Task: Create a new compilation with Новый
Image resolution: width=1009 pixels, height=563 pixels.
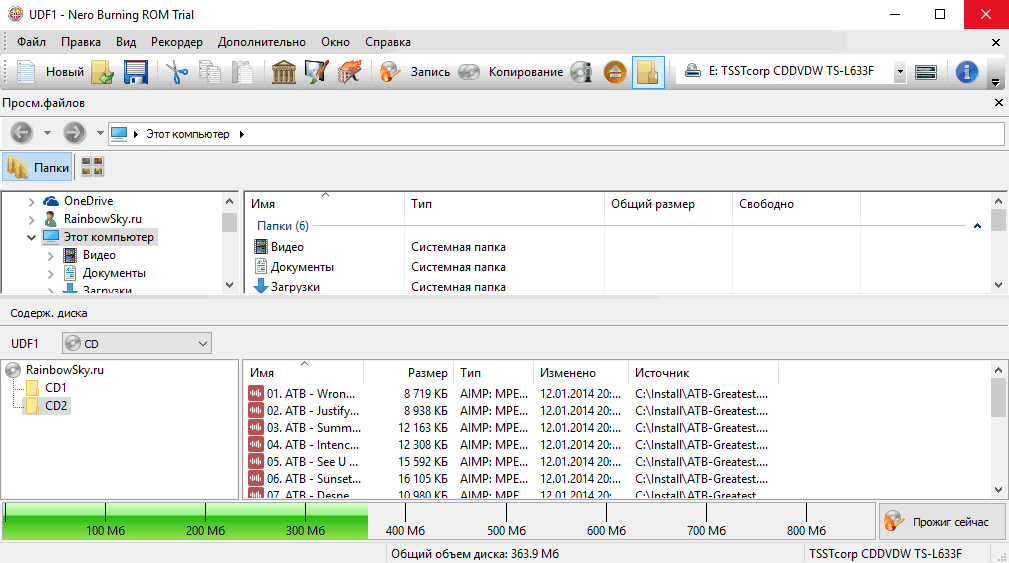Action: 50,71
